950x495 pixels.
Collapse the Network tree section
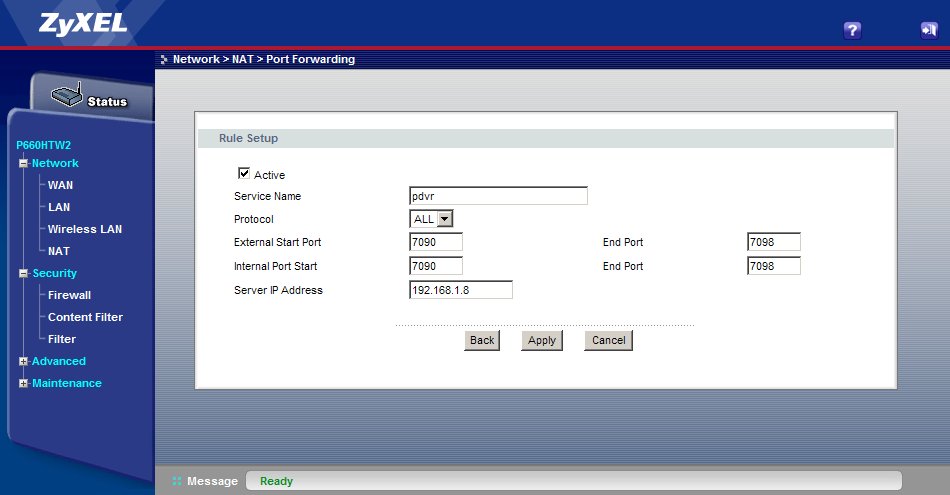tap(24, 163)
